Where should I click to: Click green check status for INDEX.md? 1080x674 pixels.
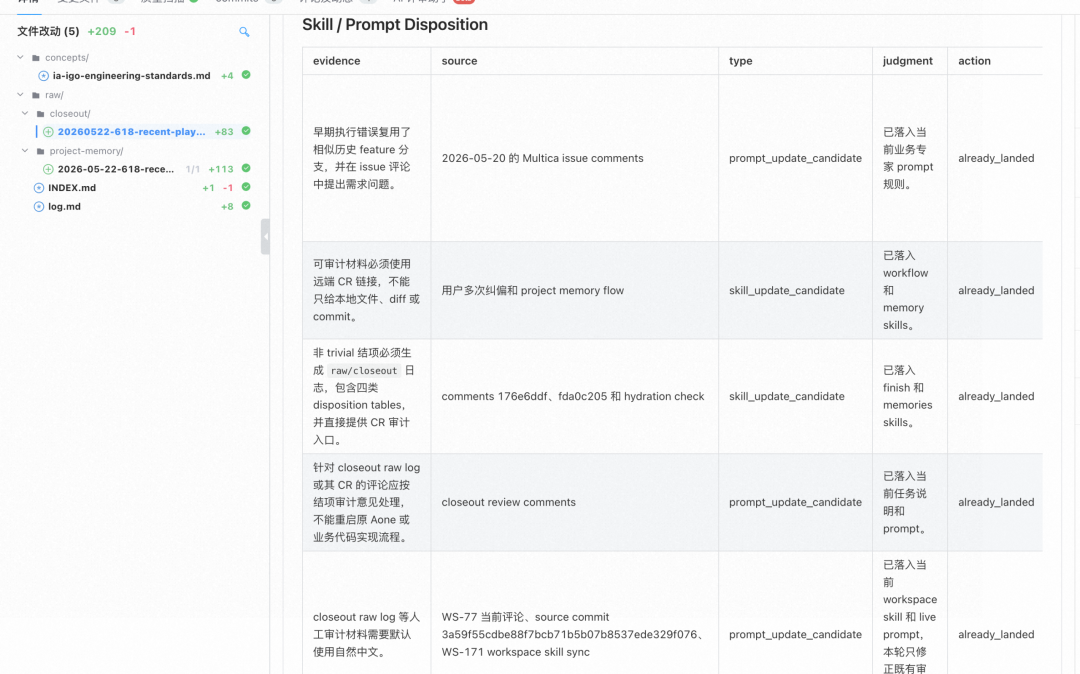(x=246, y=187)
